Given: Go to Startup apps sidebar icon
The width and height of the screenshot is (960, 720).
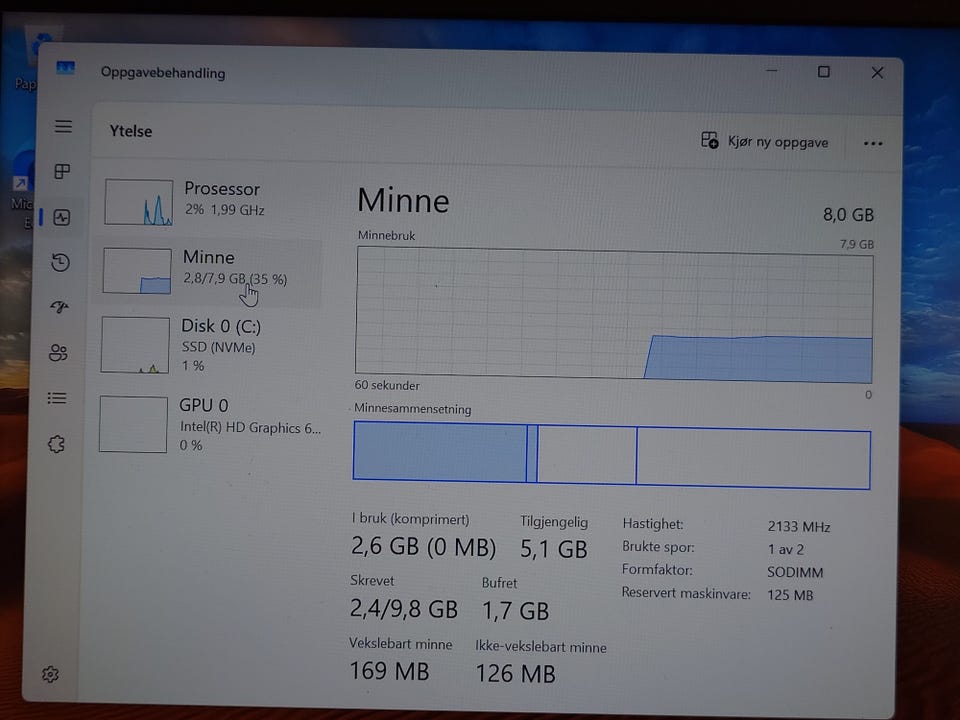Looking at the screenshot, I should [x=60, y=307].
